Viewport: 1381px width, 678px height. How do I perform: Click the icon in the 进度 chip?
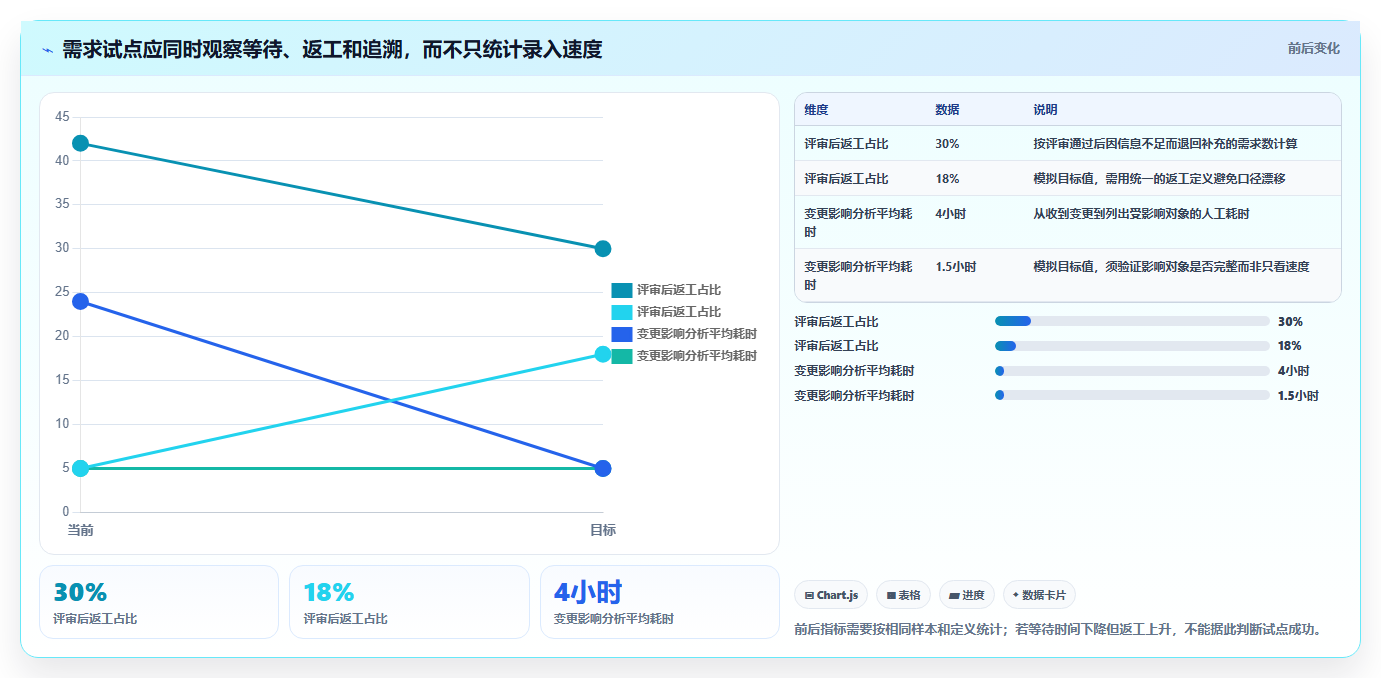coord(954,595)
